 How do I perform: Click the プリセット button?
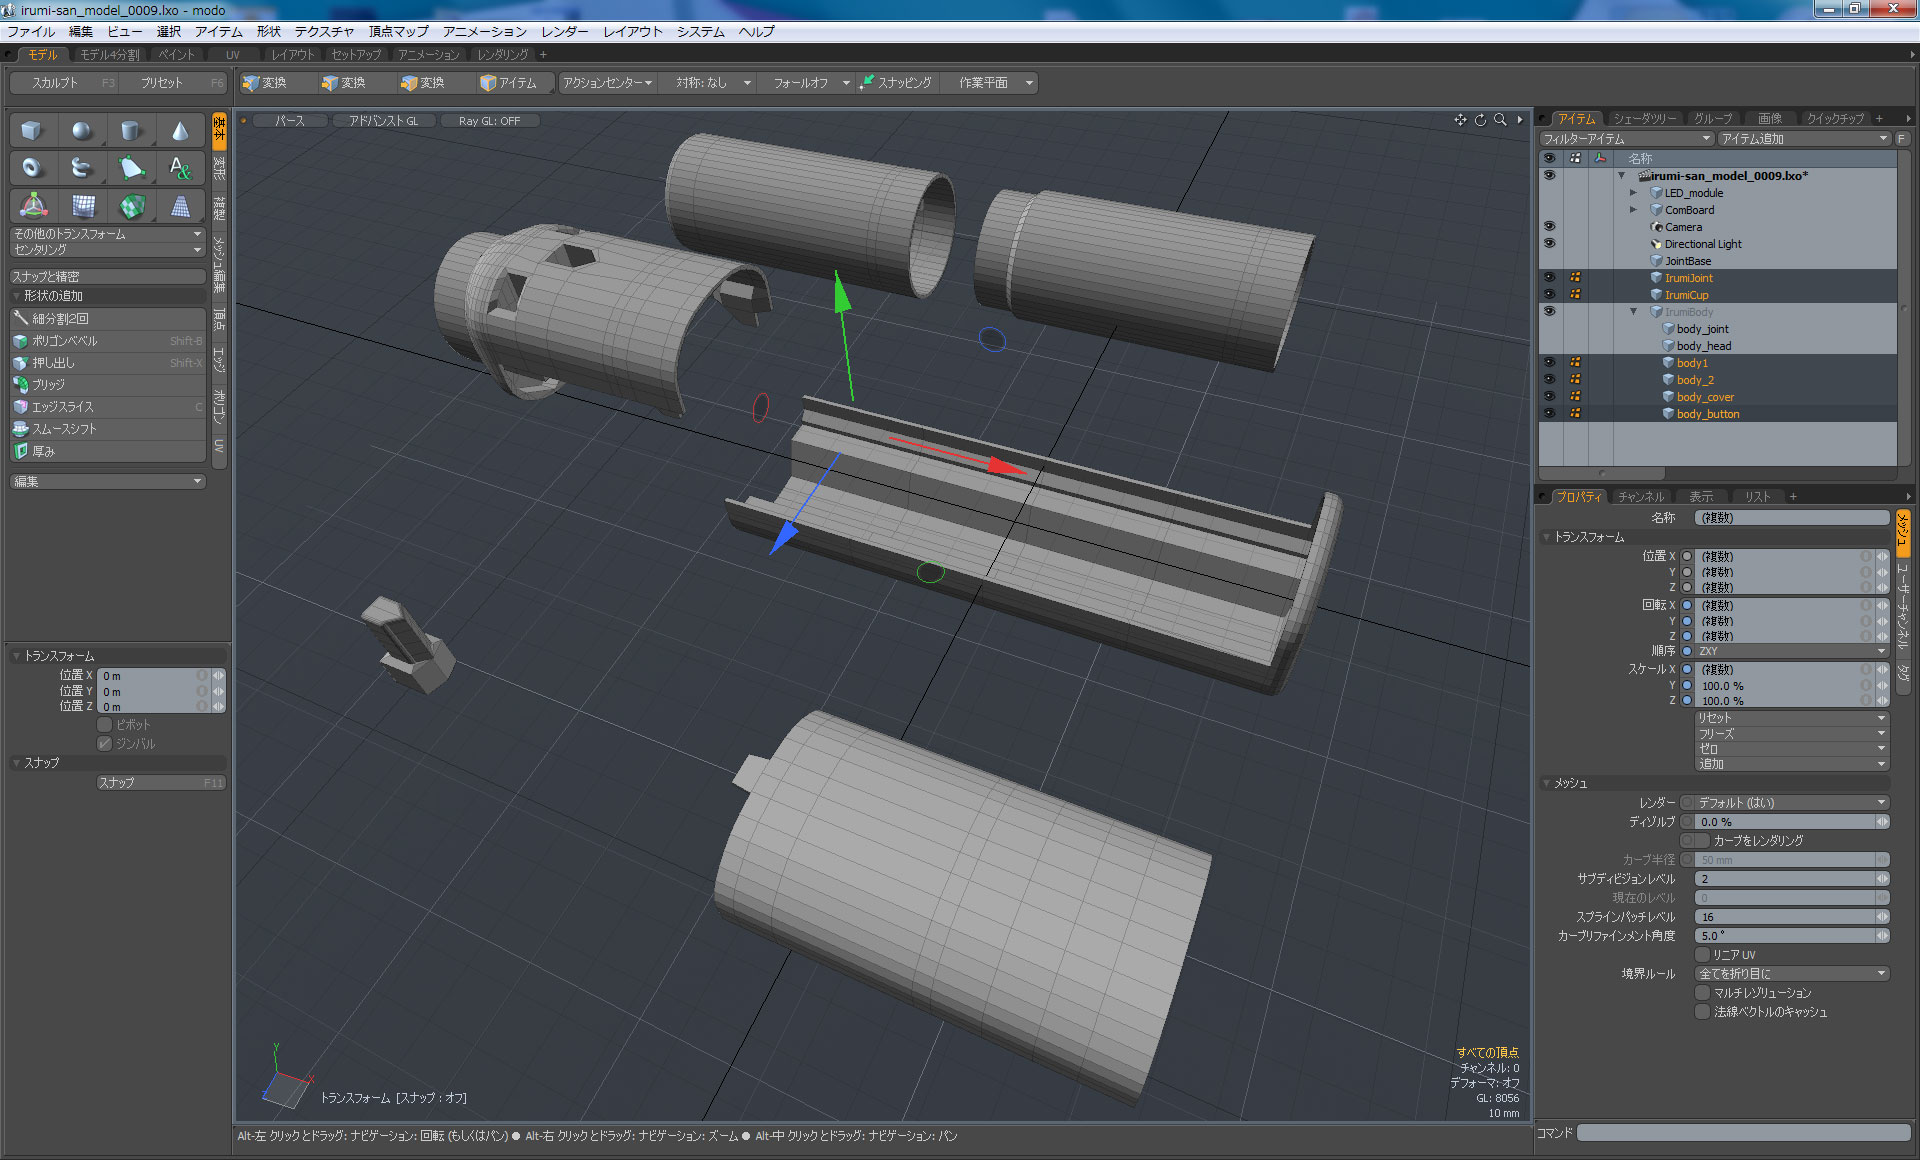pyautogui.click(x=172, y=83)
